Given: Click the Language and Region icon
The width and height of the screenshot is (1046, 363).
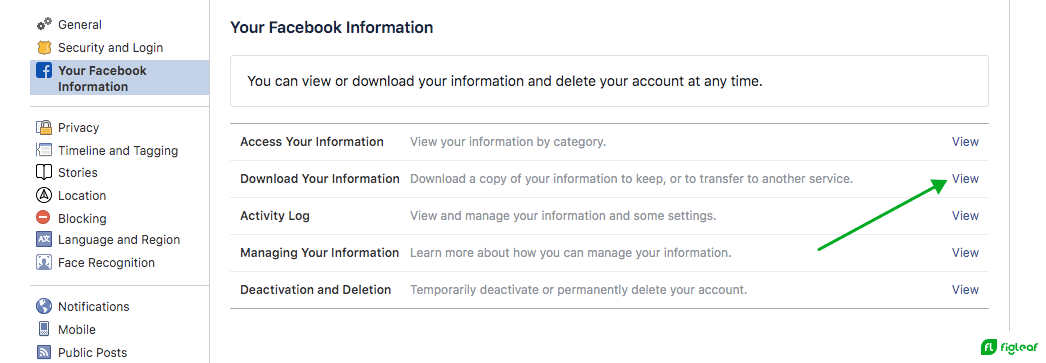Looking at the screenshot, I should [44, 240].
